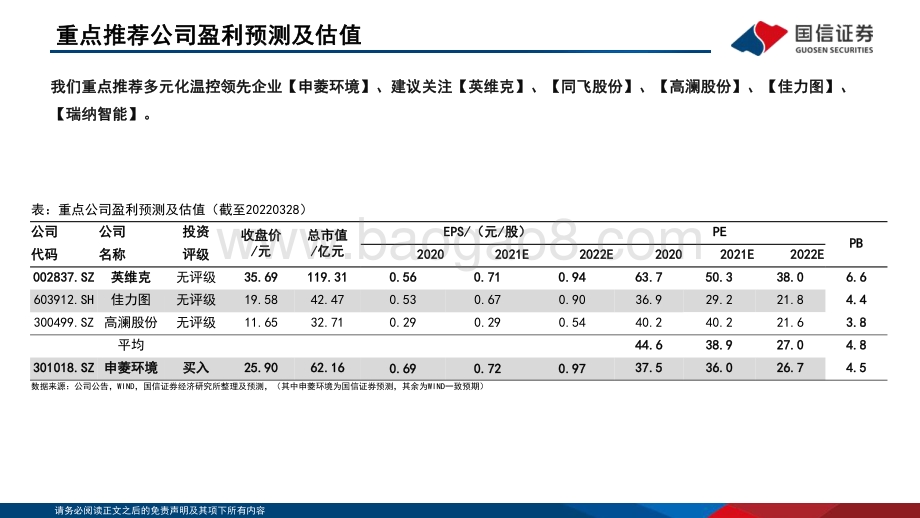
Task: Click average PE value 27.0
Action: [x=790, y=345]
